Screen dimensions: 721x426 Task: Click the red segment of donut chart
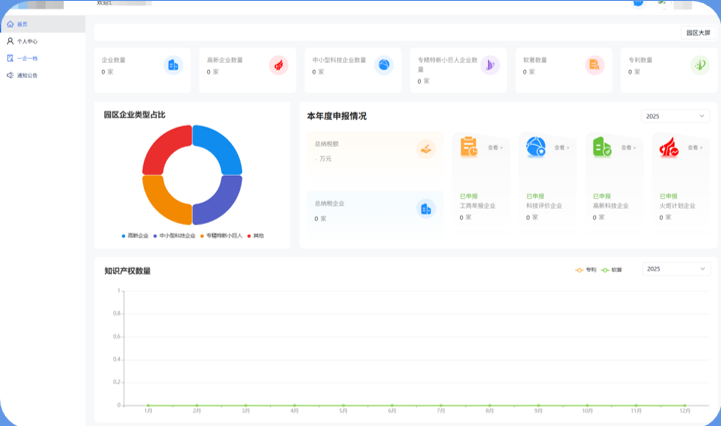(x=165, y=149)
